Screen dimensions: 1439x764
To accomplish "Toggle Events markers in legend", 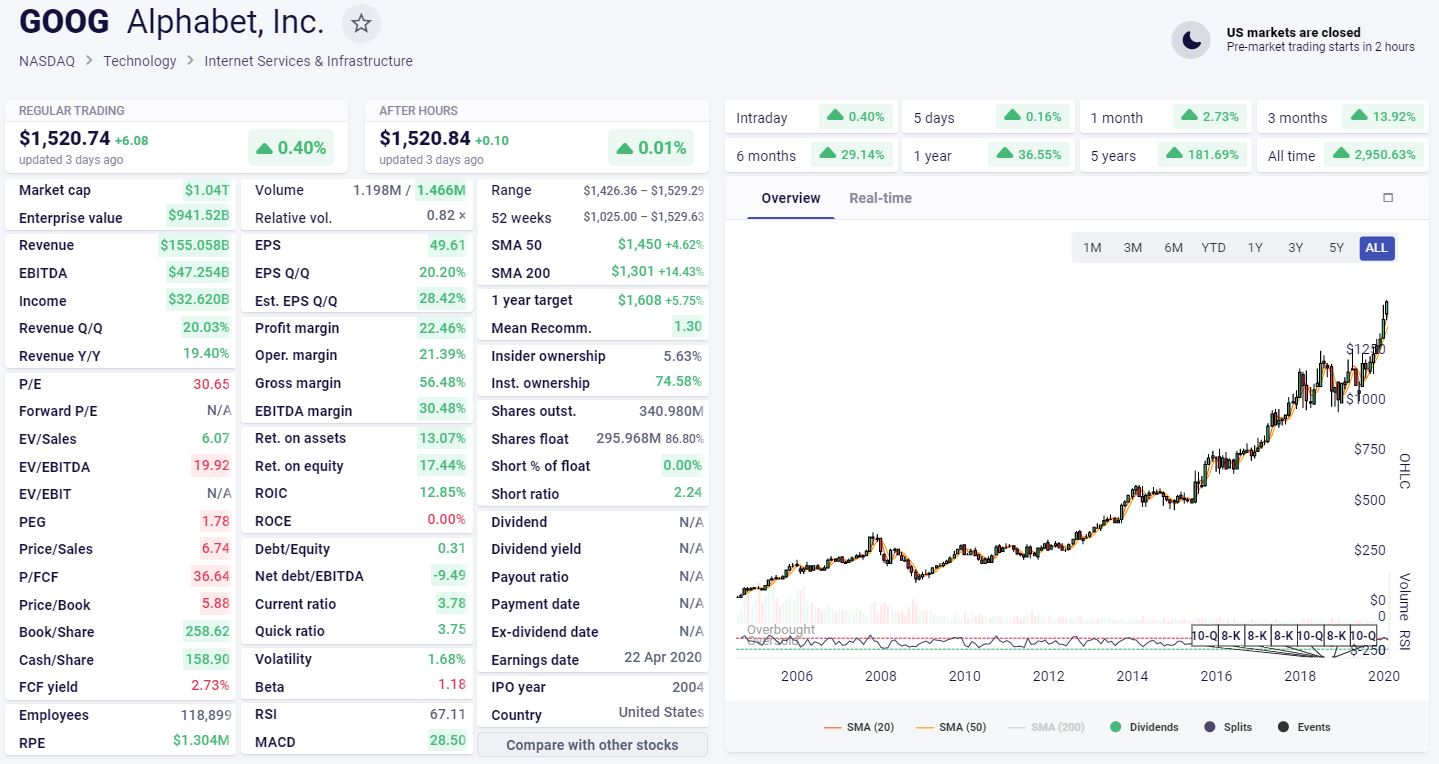I will pyautogui.click(x=1304, y=727).
